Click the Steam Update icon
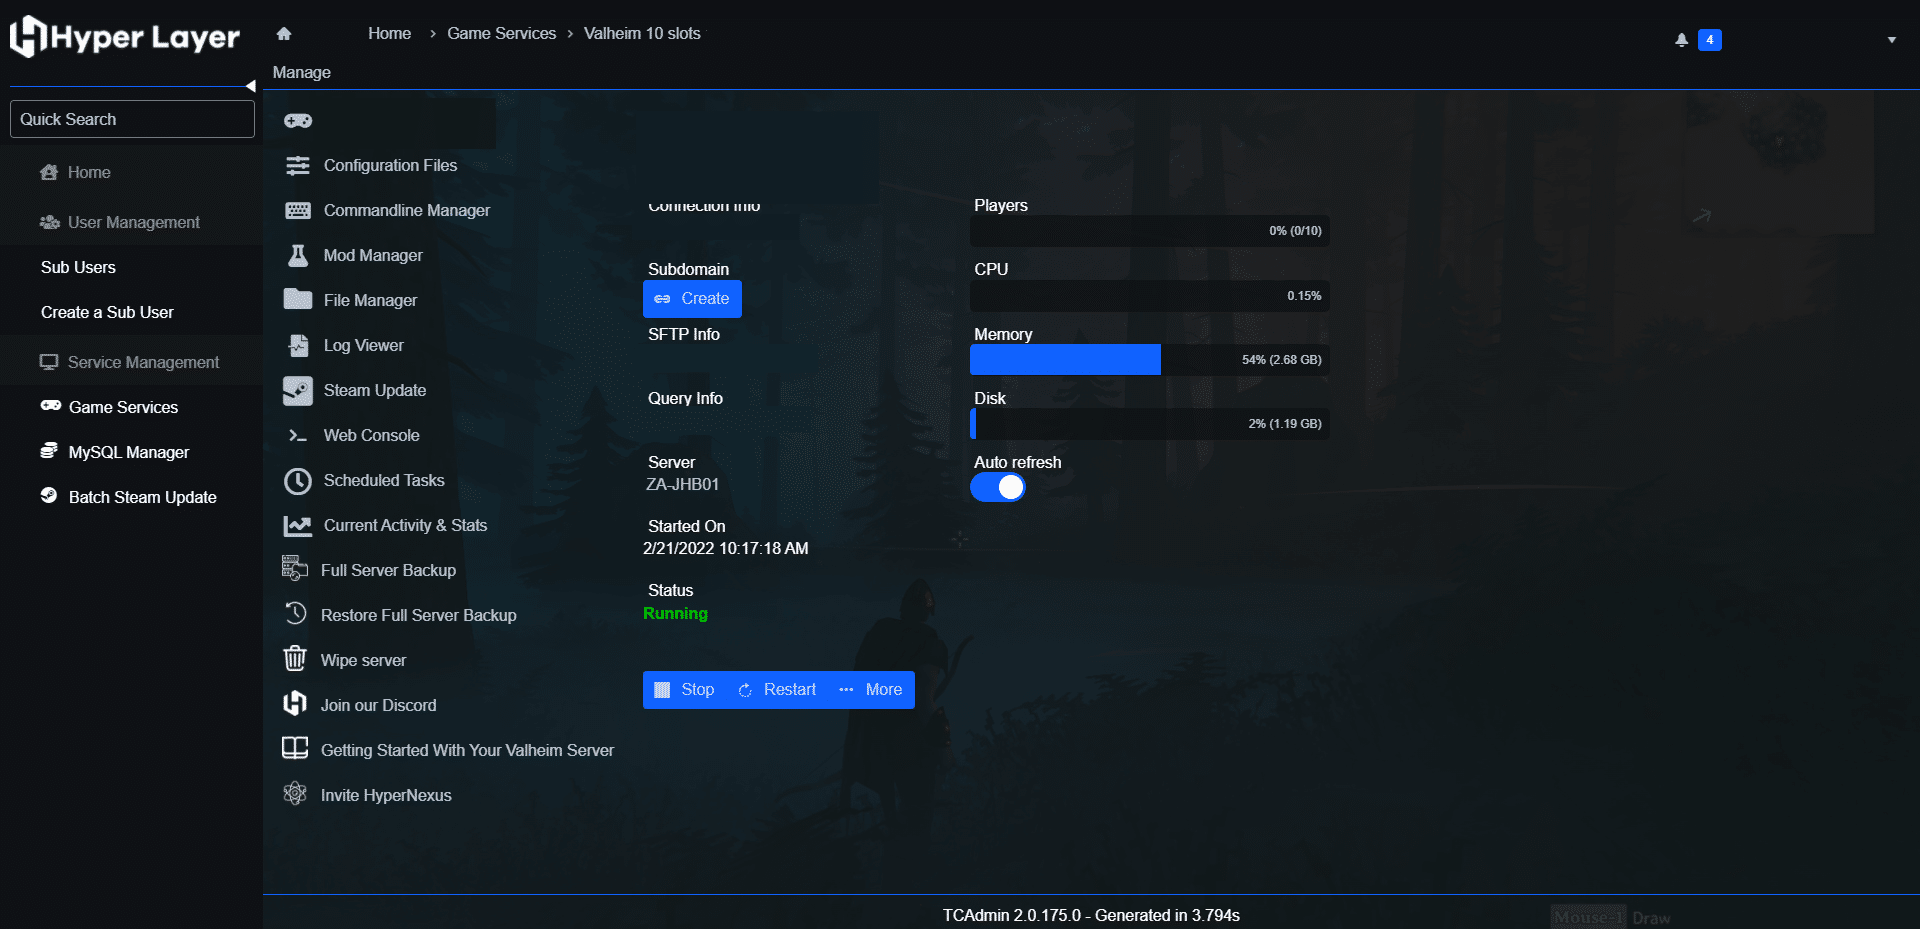1920x929 pixels. 298,391
